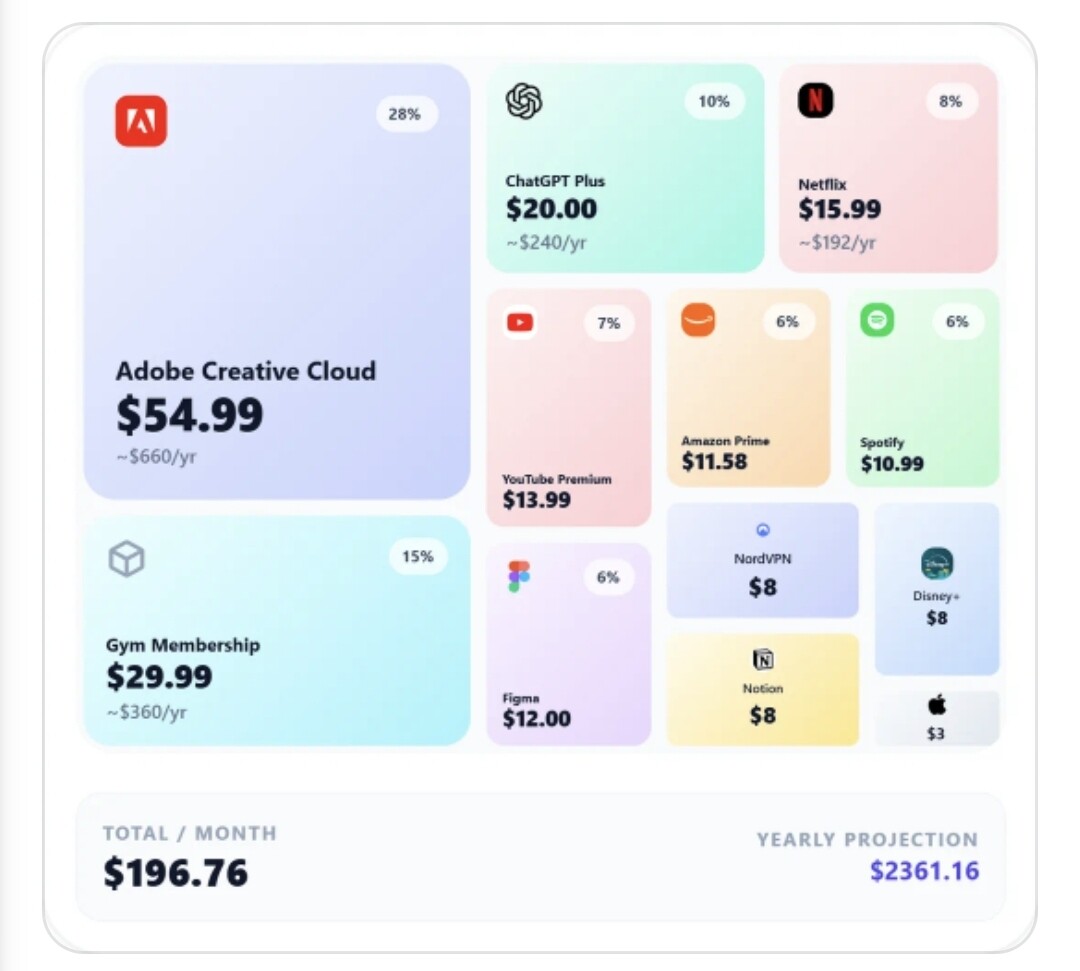Click the ~$240/yr label under ChatGPT Plus
The width and height of the screenshot is (1080, 971).
[546, 243]
